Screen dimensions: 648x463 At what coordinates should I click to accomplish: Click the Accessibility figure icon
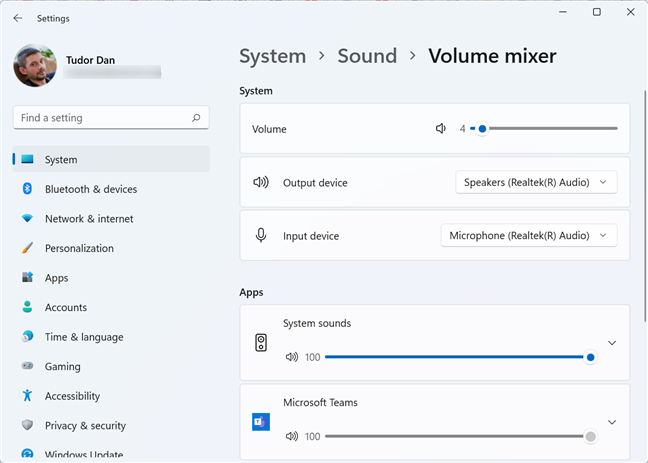[27, 396]
